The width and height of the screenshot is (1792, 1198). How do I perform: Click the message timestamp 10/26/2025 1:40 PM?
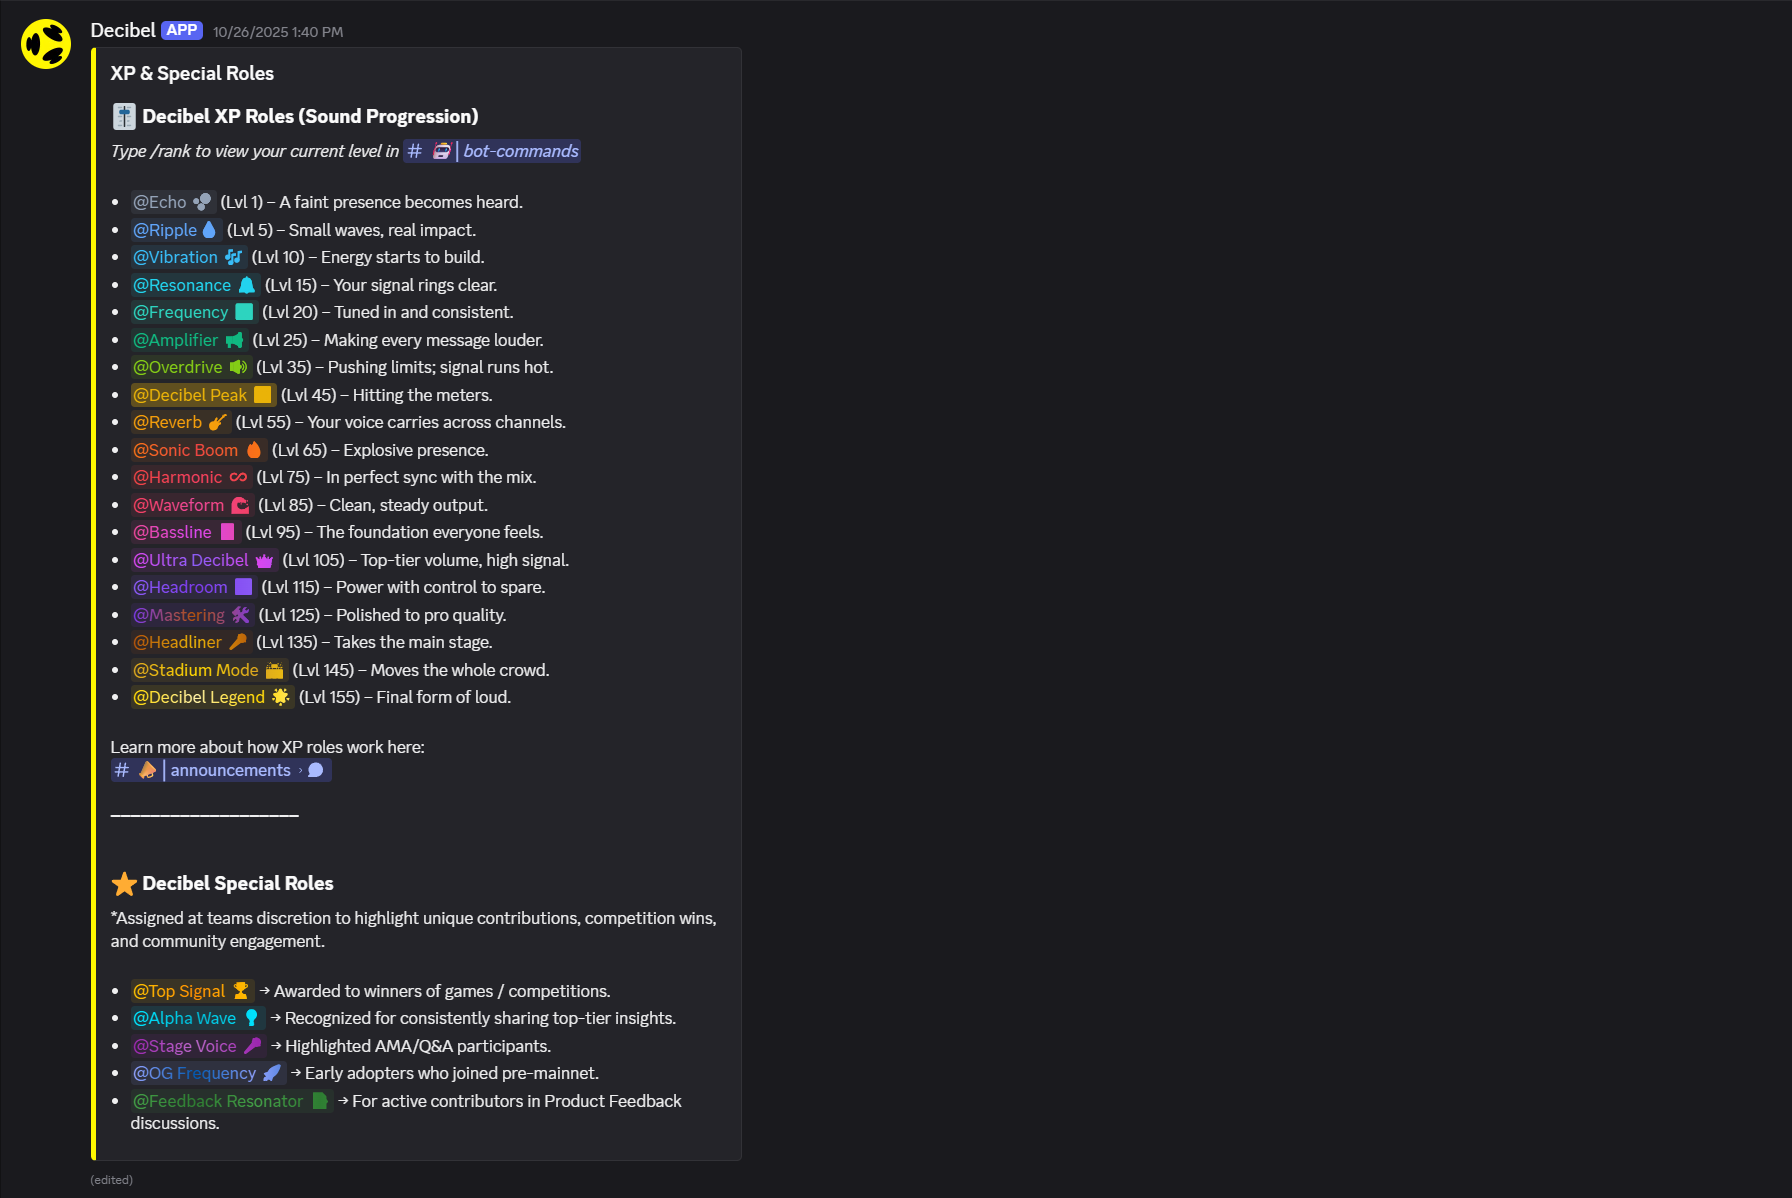click(x=278, y=32)
